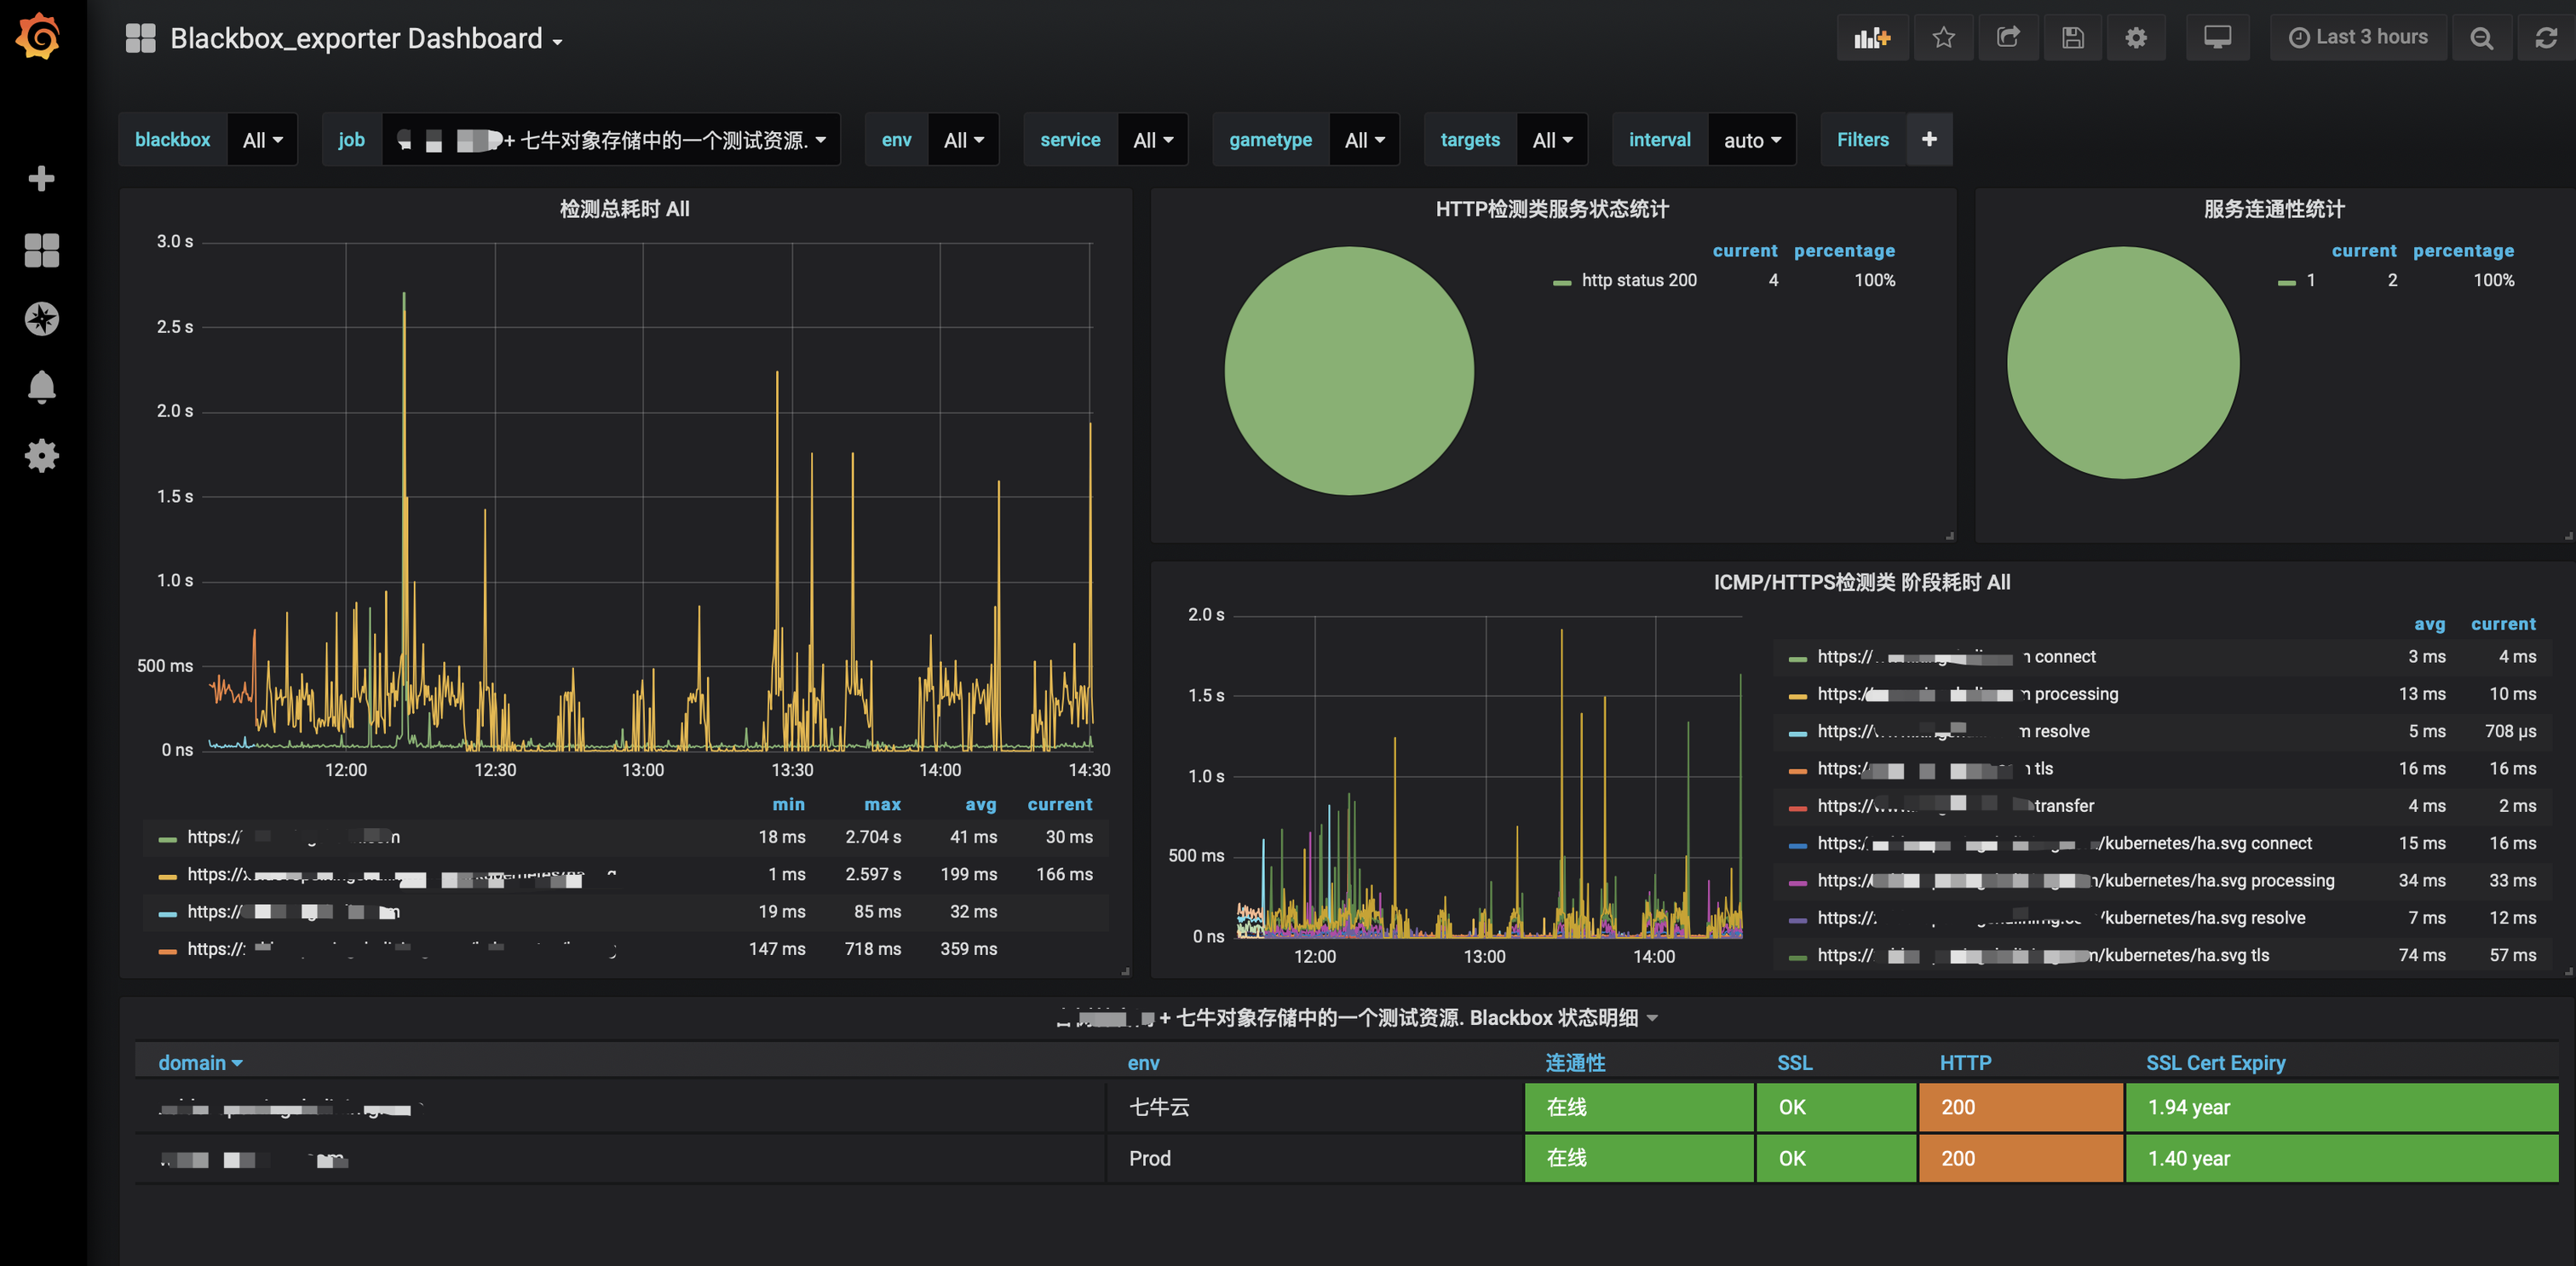Open the 'Last 3 hours' time picker
Viewport: 2576px width, 1266px height.
2357,37
